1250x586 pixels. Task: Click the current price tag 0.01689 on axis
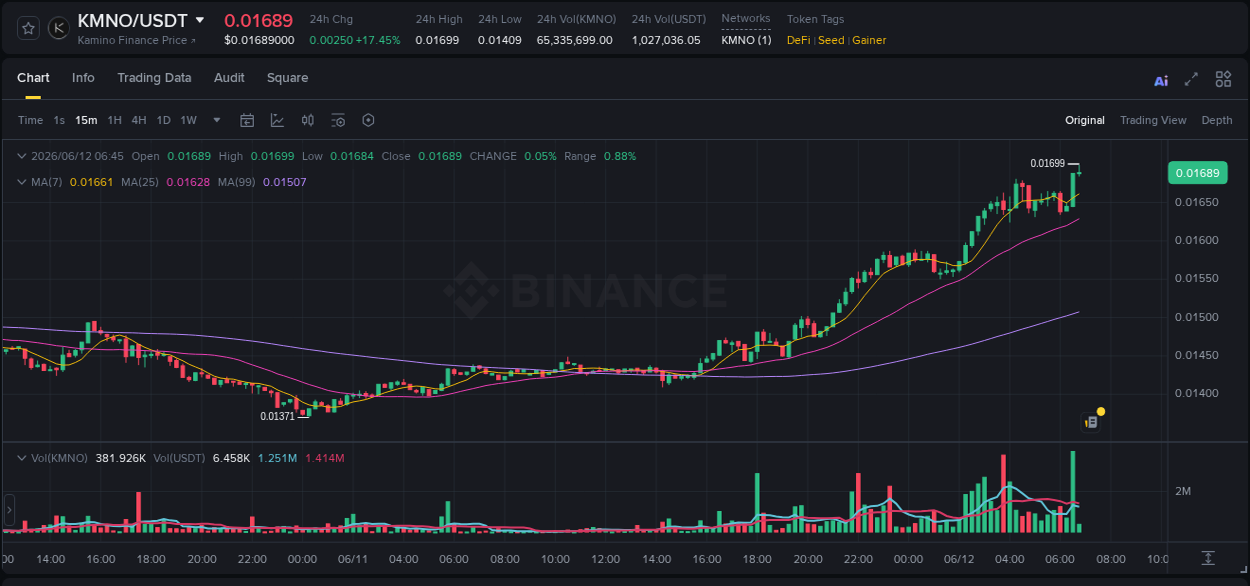[1198, 173]
